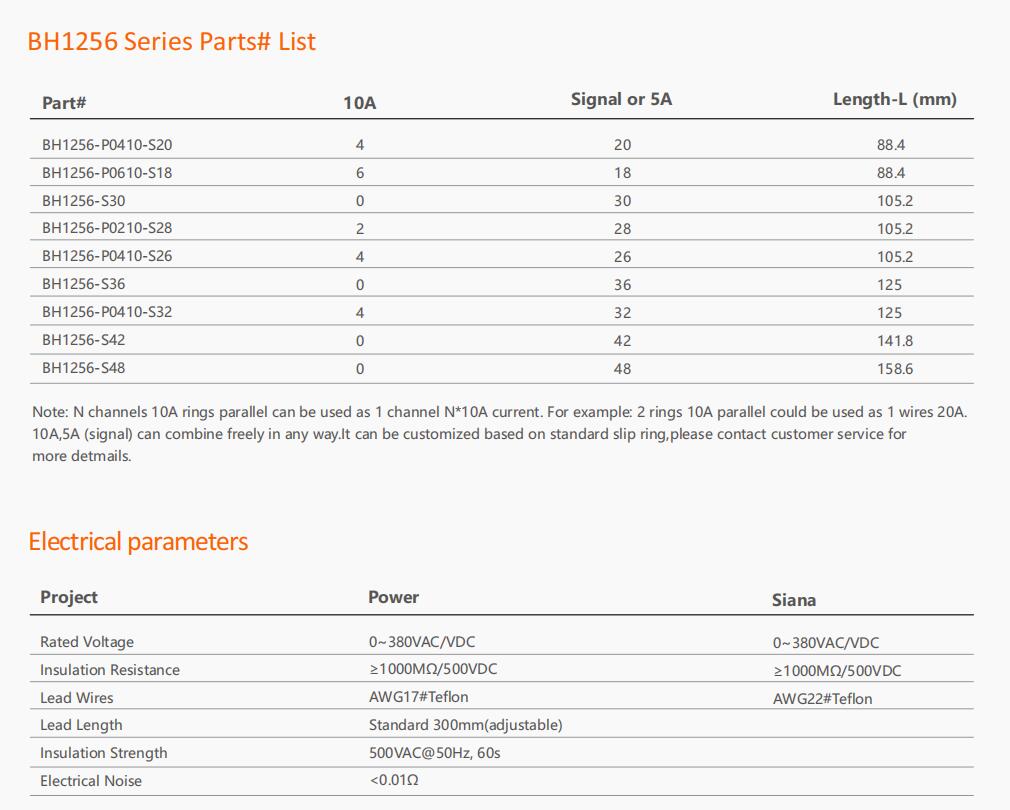Screen dimensions: 1010x810
Task: Click the BH1256-S42 part entry
Action: [84, 340]
